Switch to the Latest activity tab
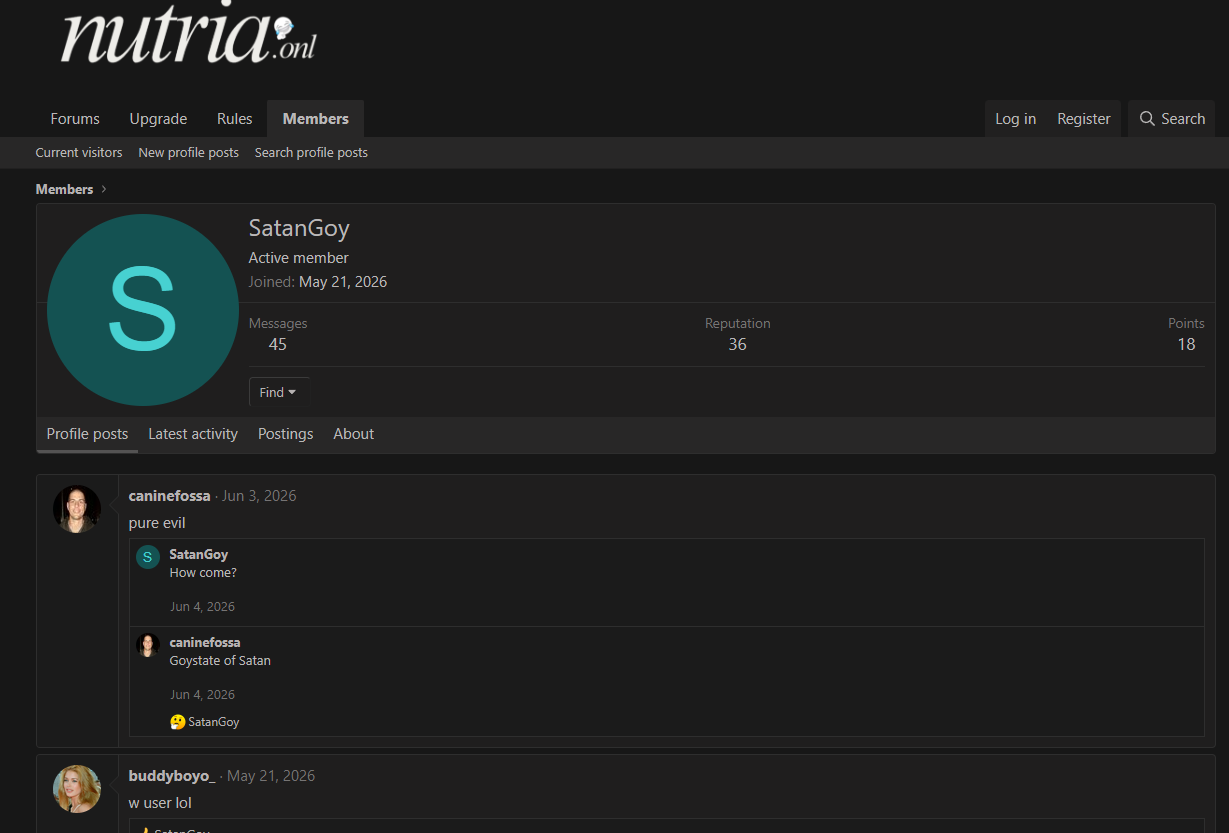This screenshot has height=833, width=1229. click(193, 434)
